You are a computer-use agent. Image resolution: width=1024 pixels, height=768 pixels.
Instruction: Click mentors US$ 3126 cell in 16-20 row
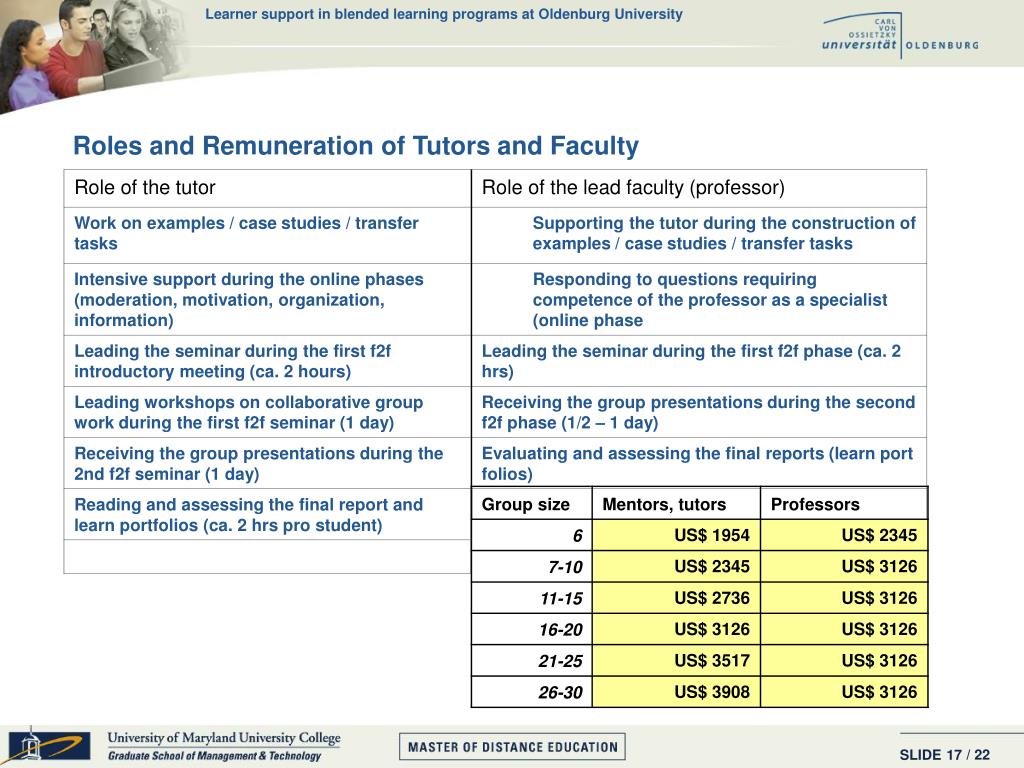pyautogui.click(x=676, y=630)
